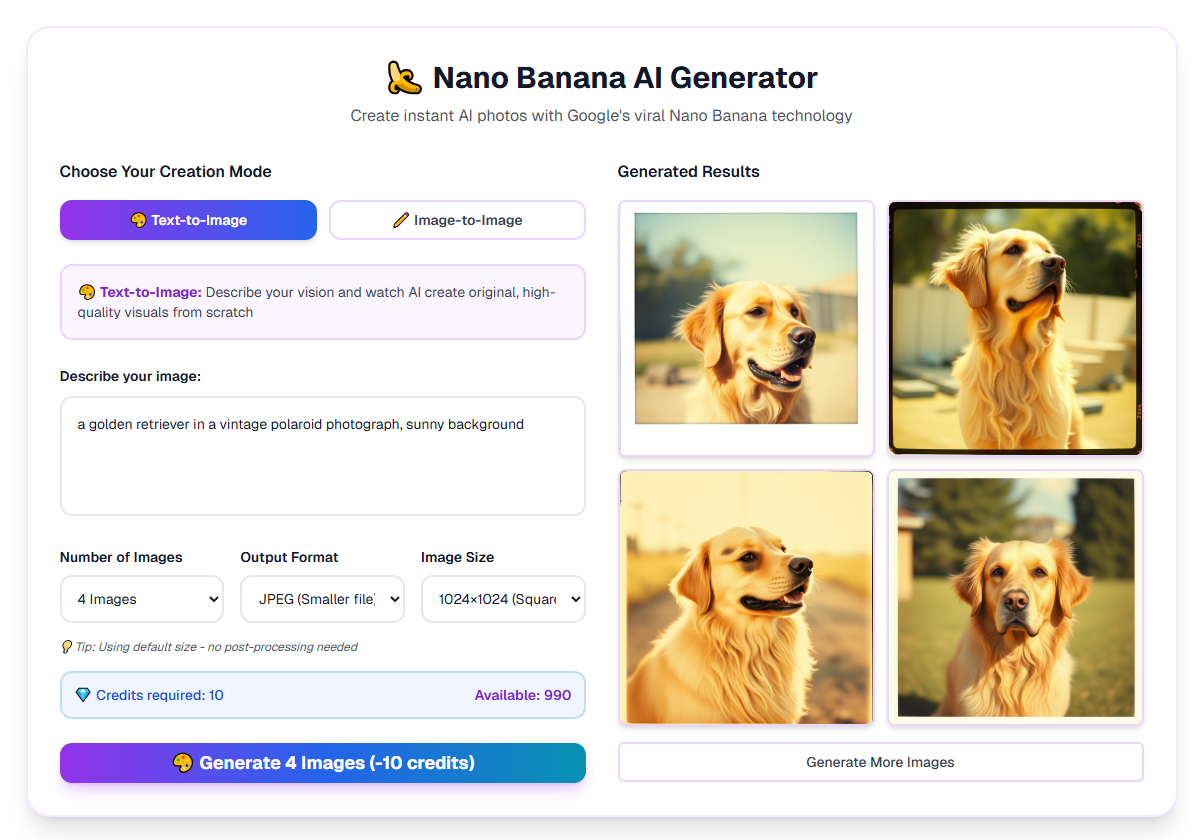1200x840 pixels.
Task: Click the Available: 990 credits text
Action: coord(522,695)
